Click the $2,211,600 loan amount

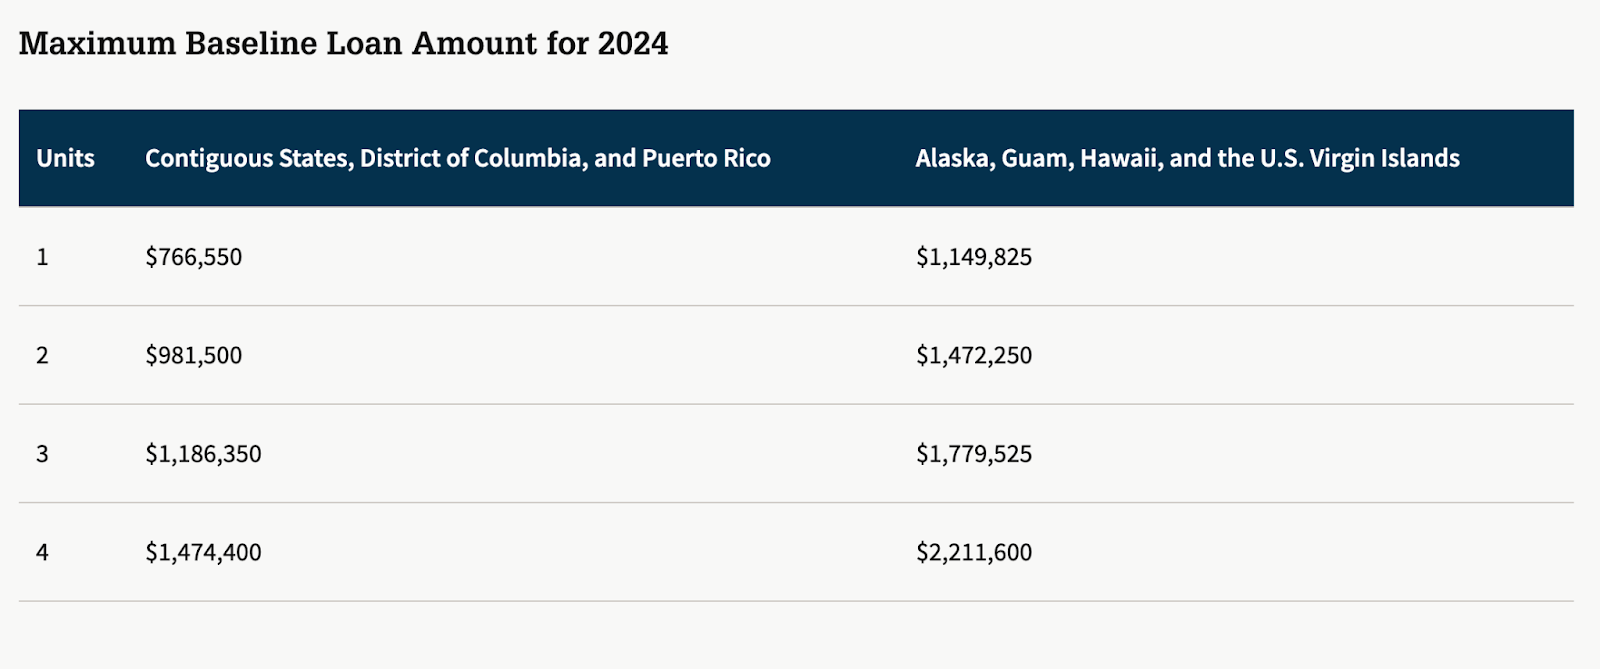973,552
